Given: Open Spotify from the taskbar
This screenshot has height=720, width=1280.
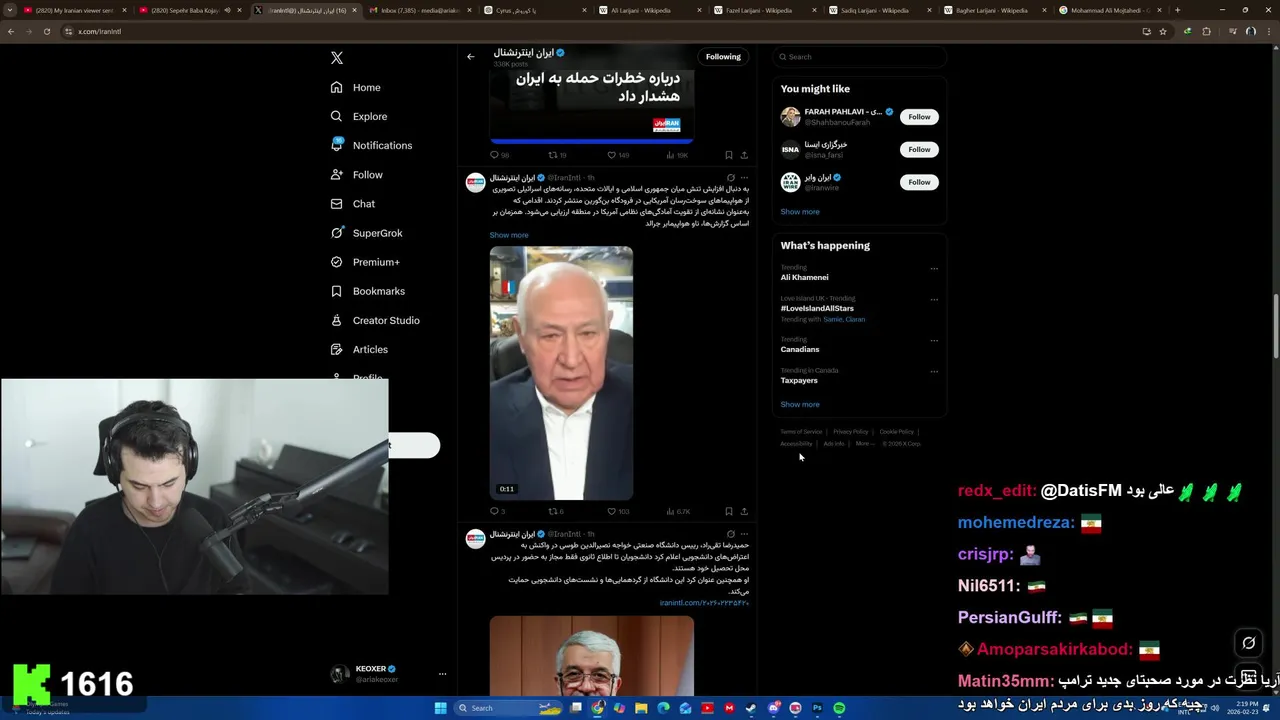Looking at the screenshot, I should pyautogui.click(x=838, y=708).
